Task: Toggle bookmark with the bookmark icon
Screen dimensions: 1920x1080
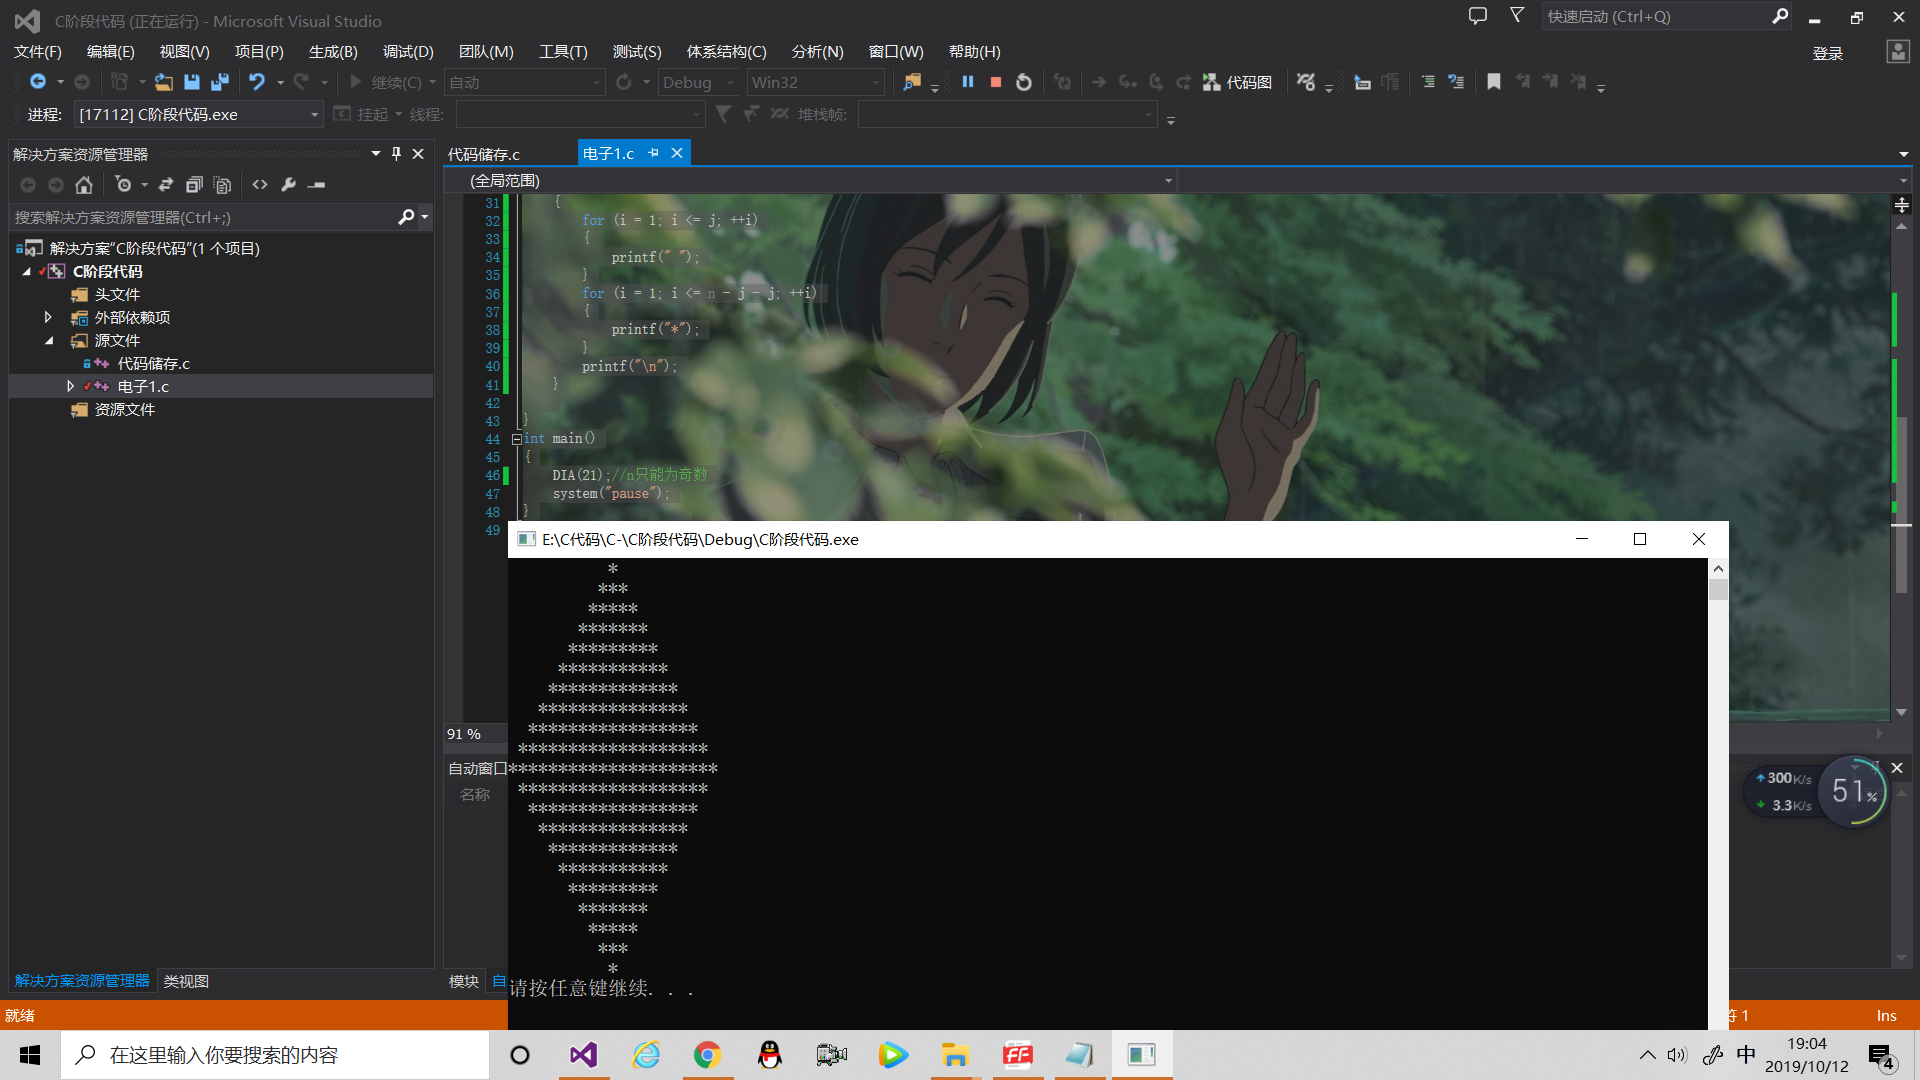Action: 1494,82
